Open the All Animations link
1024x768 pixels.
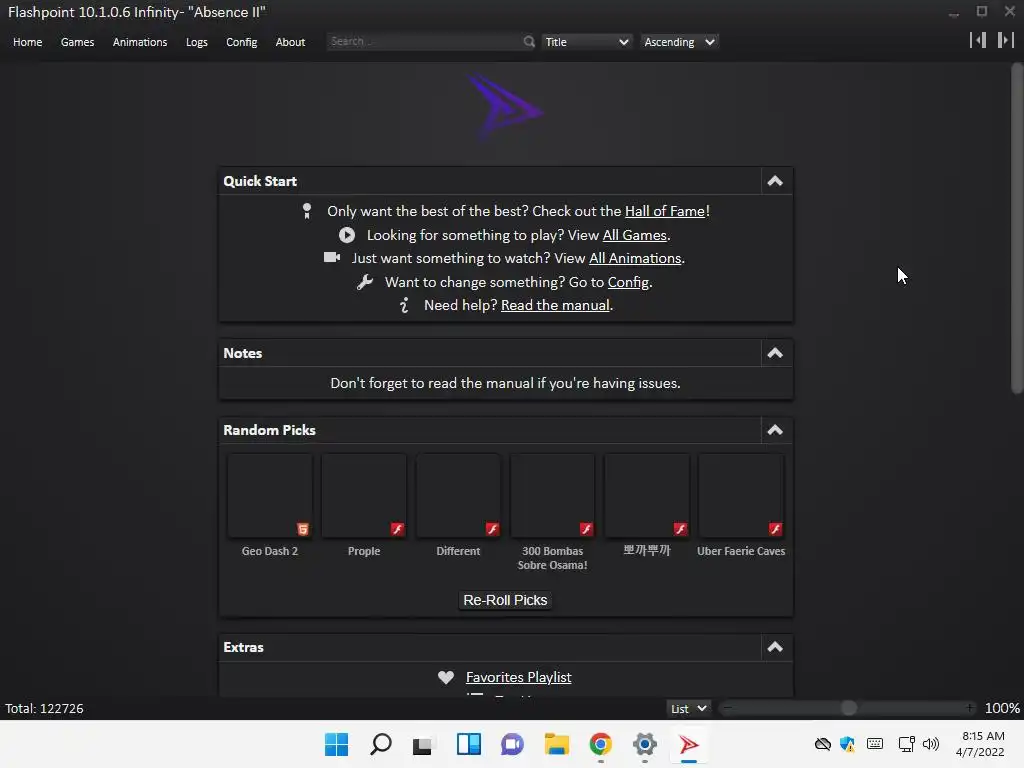pyautogui.click(x=635, y=258)
